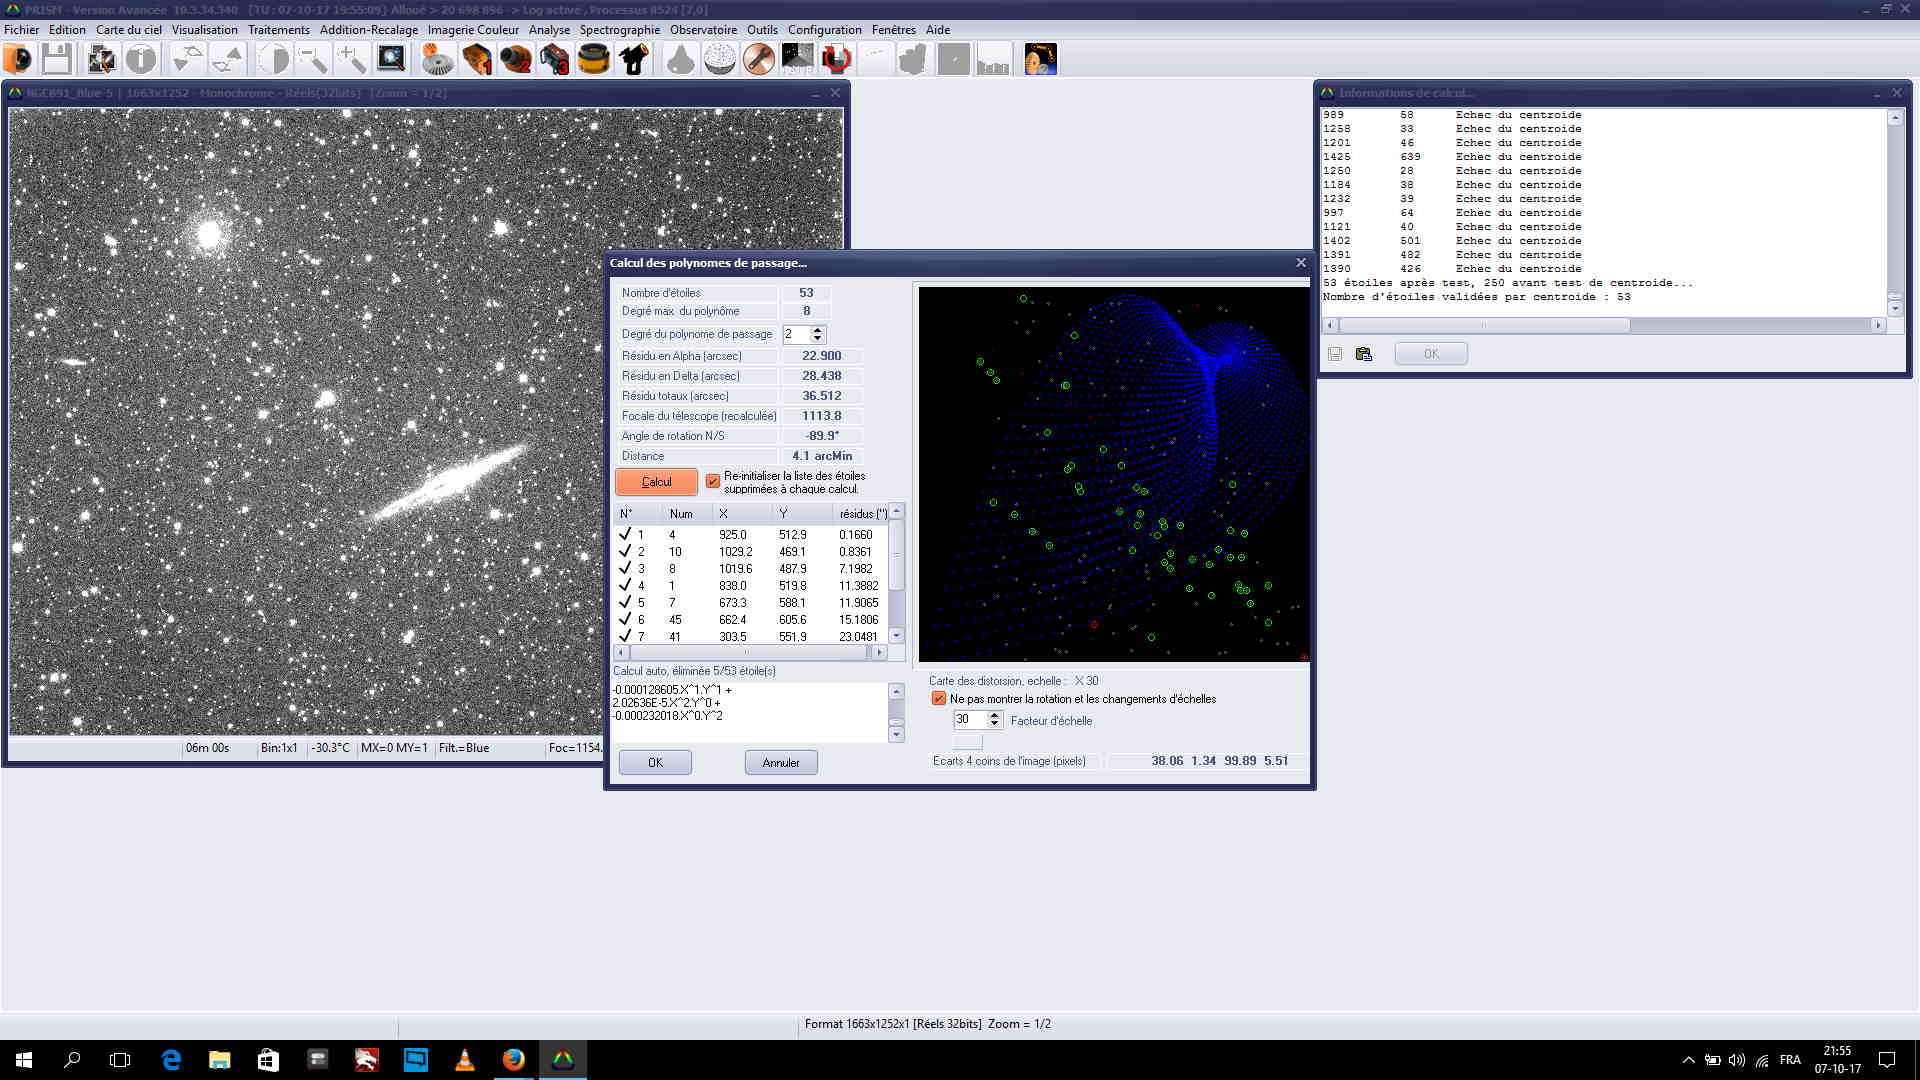This screenshot has height=1080, width=1920.
Task: Open camera number 1 toolbar icon
Action: pos(477,60)
